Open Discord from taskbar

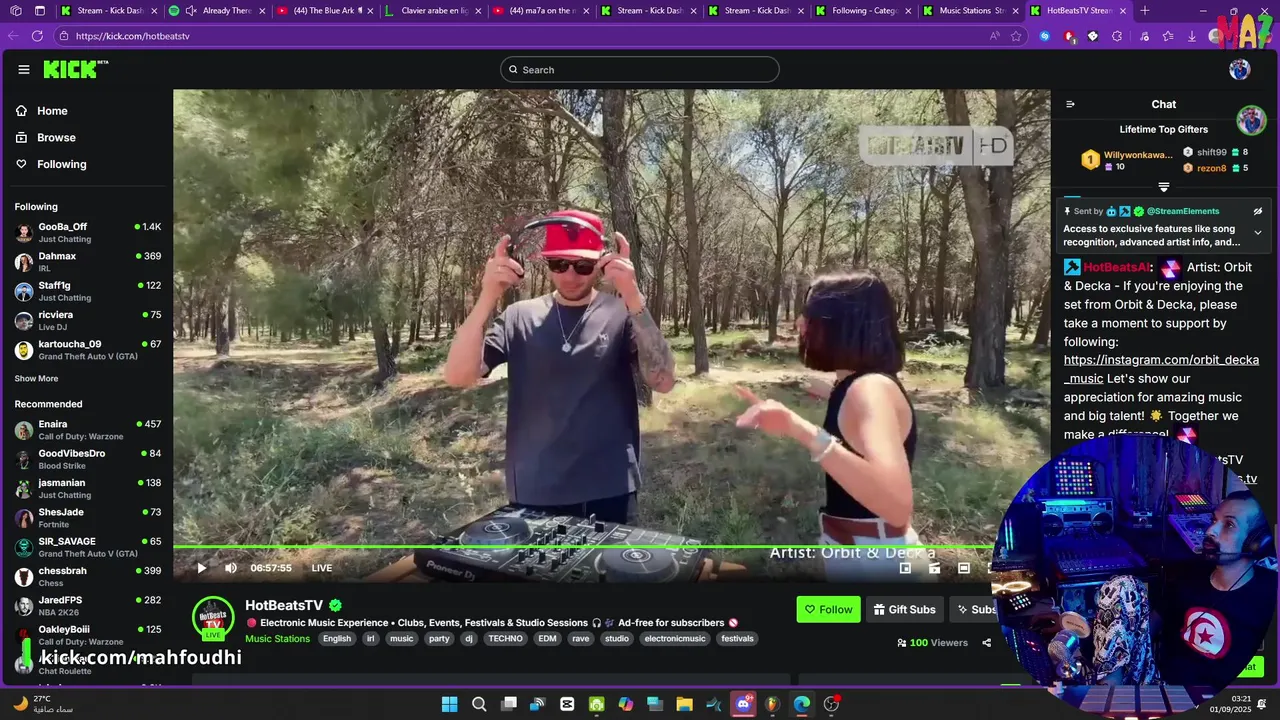coord(743,704)
